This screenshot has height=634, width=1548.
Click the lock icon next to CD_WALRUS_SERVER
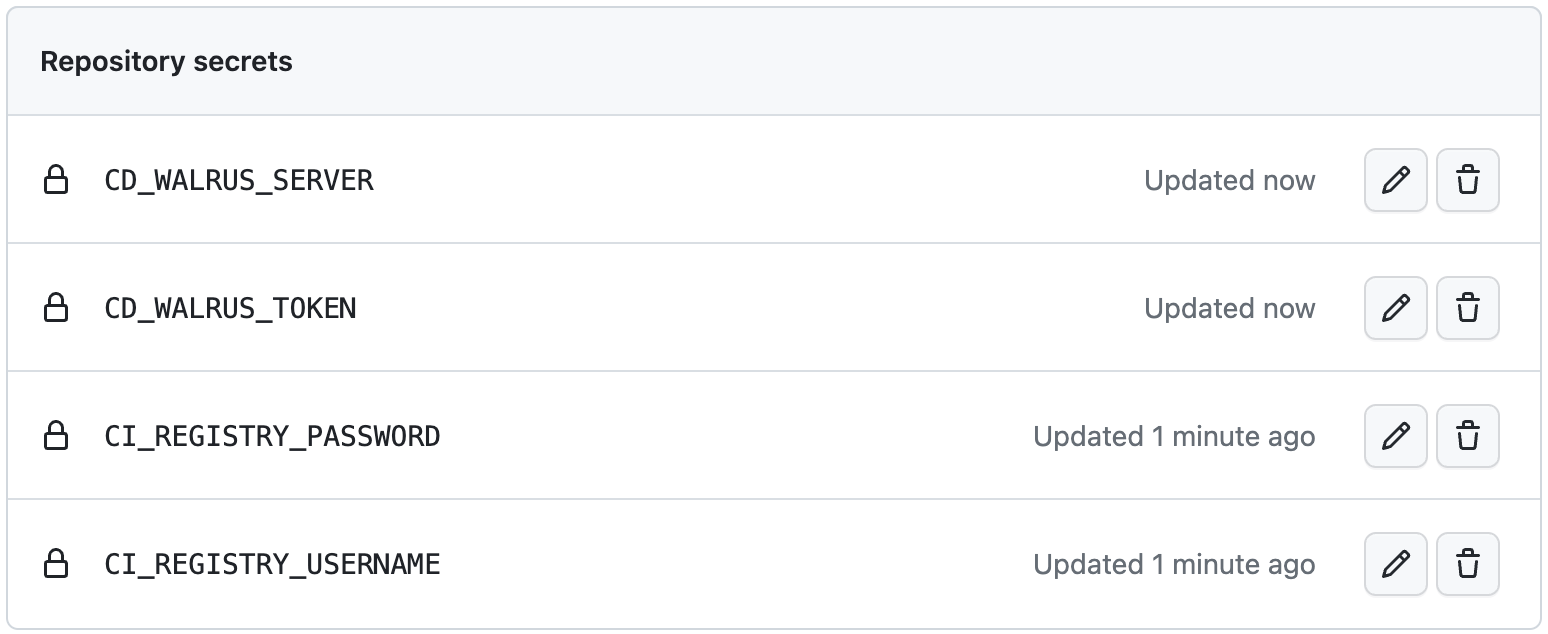[x=57, y=180]
